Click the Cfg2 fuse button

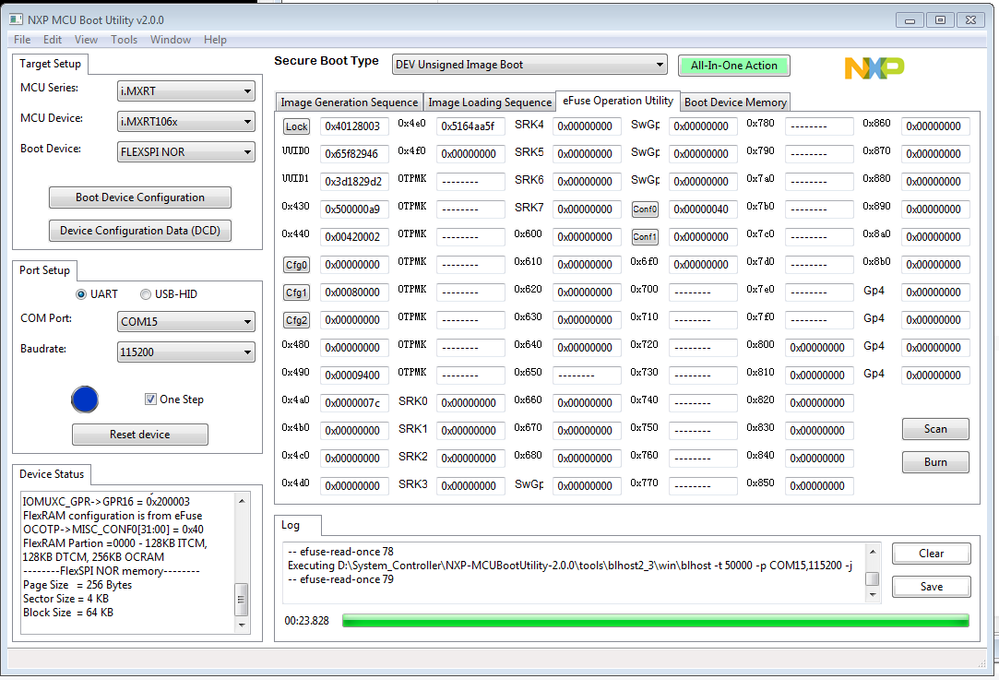click(296, 320)
